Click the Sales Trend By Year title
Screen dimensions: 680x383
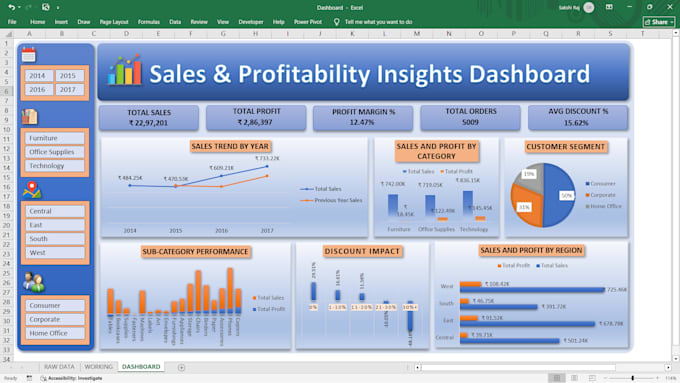(x=230, y=146)
